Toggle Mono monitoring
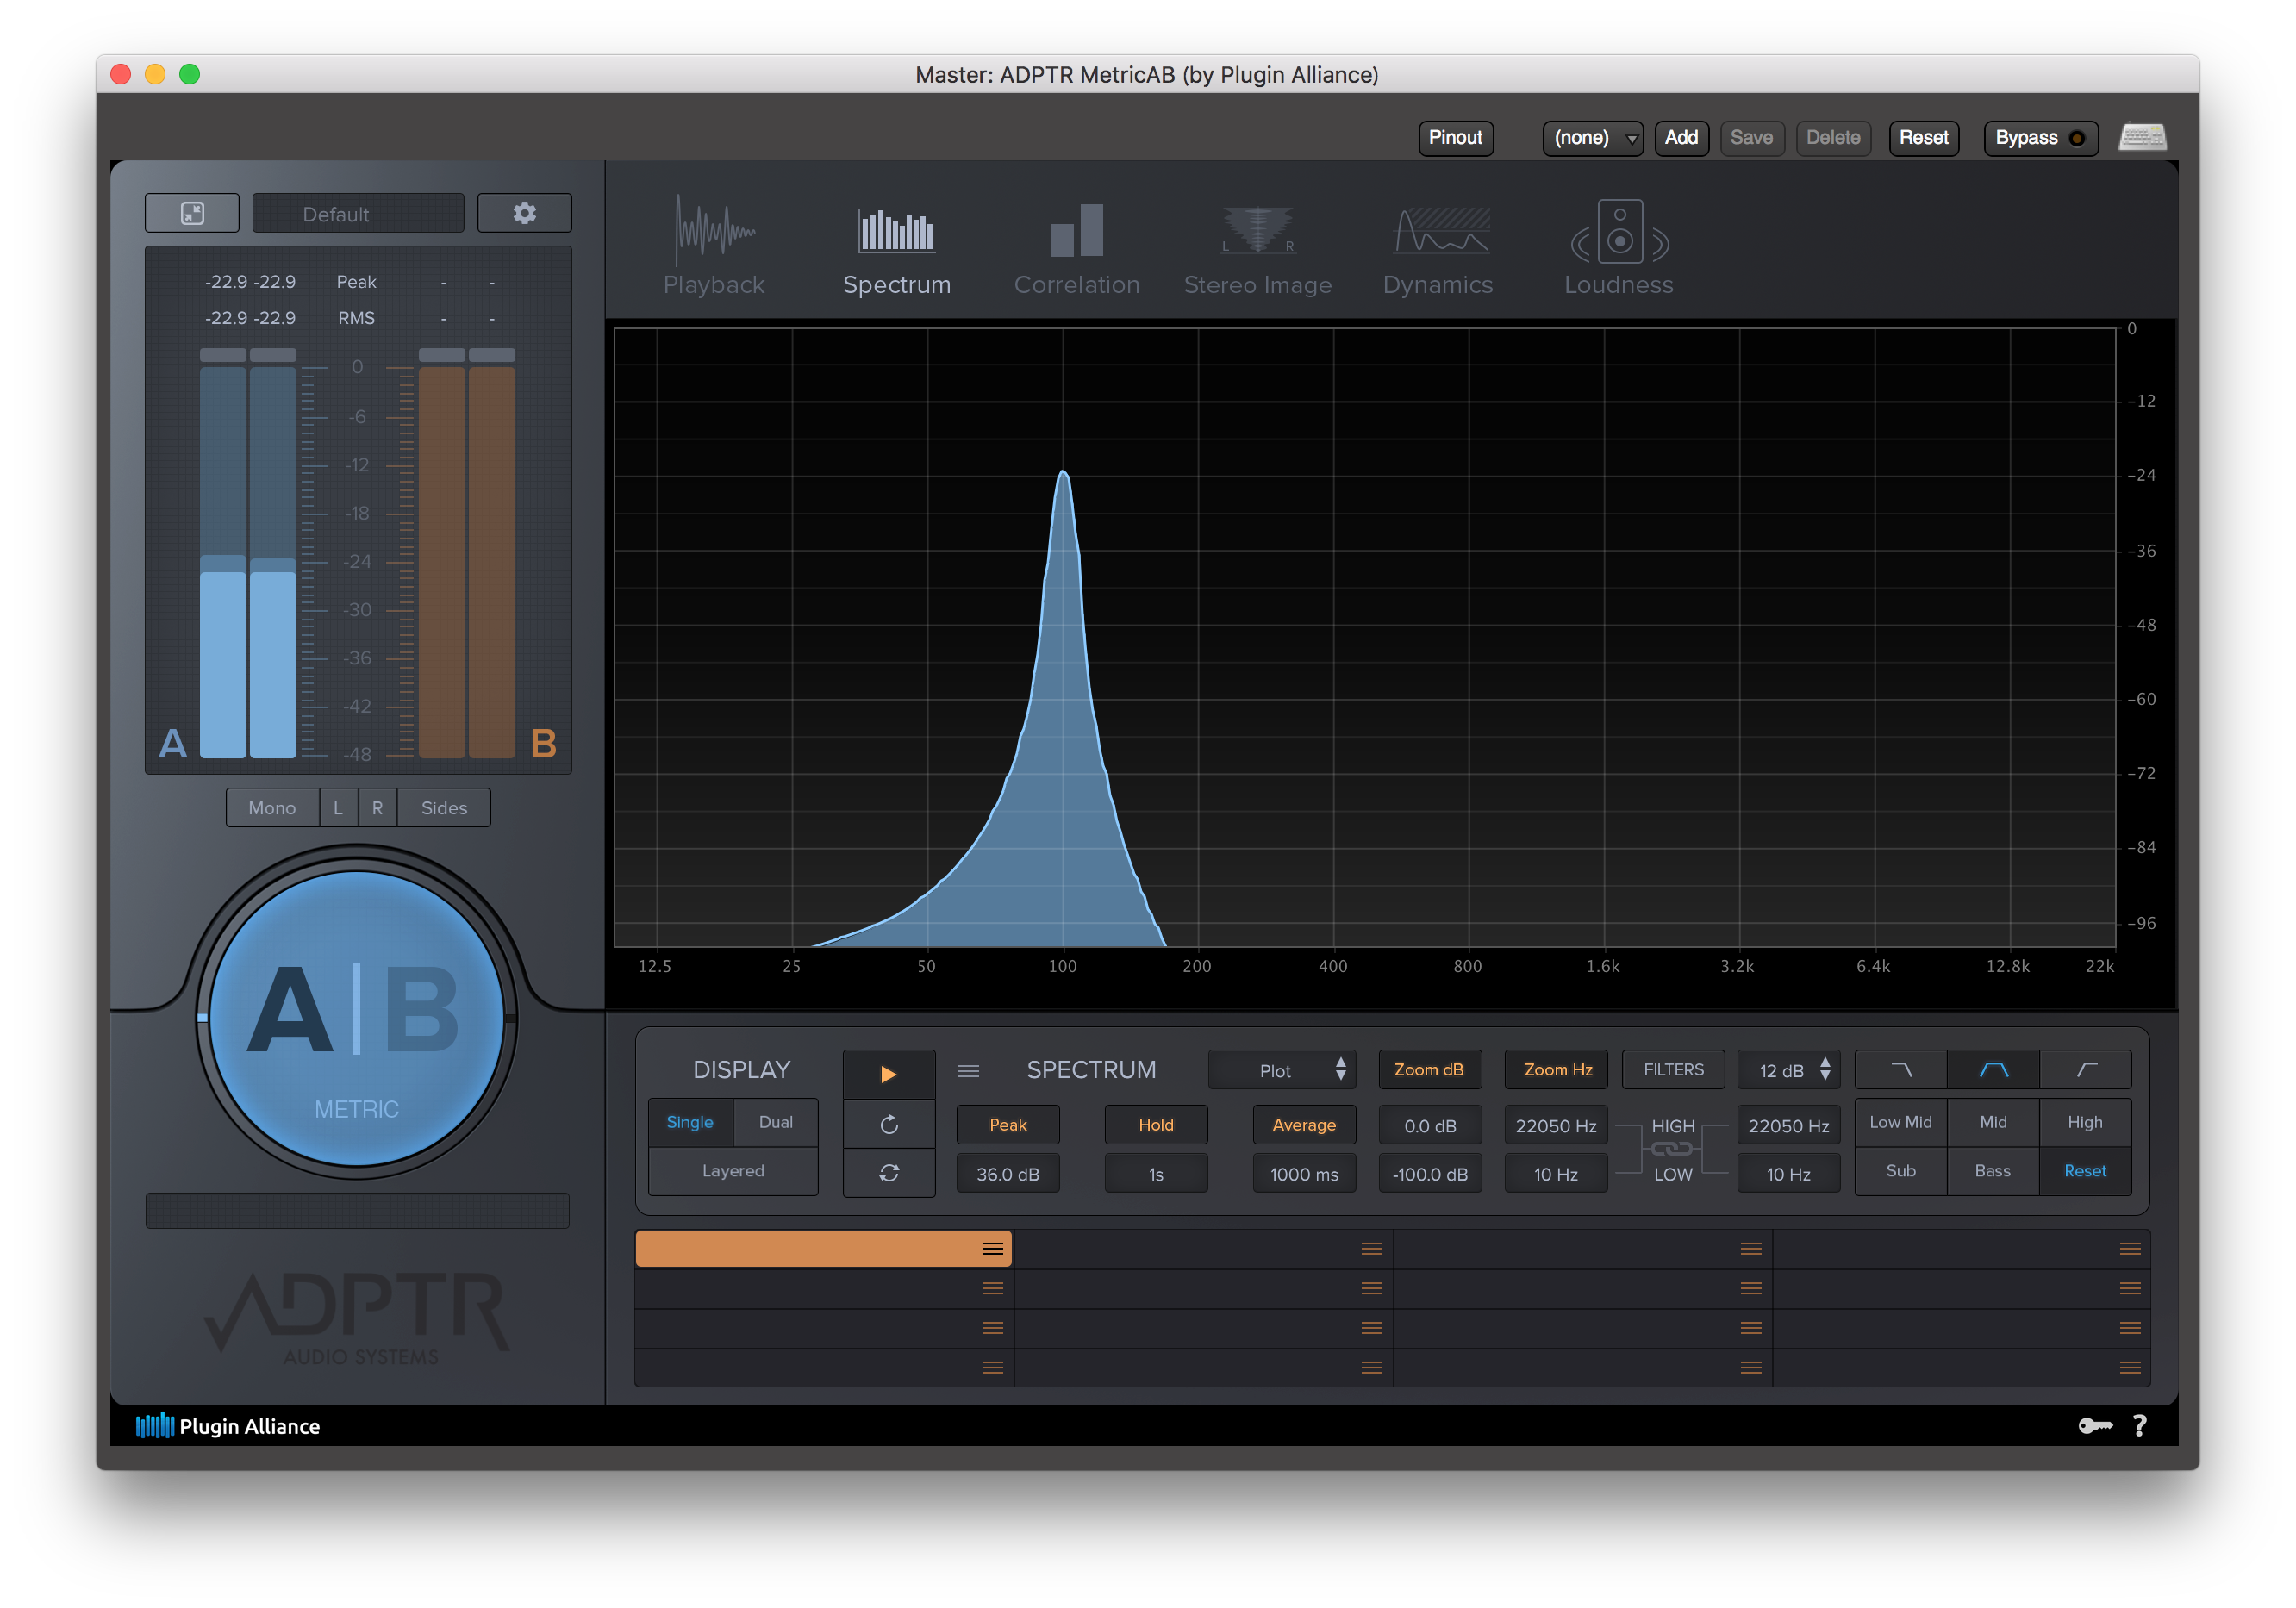The height and width of the screenshot is (1608, 2296). coord(272,808)
